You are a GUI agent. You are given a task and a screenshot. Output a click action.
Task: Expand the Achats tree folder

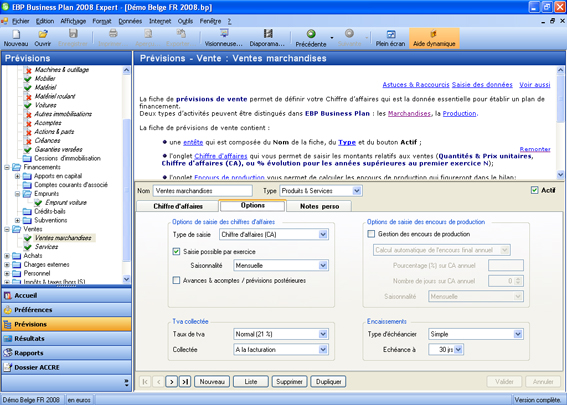click(7, 256)
